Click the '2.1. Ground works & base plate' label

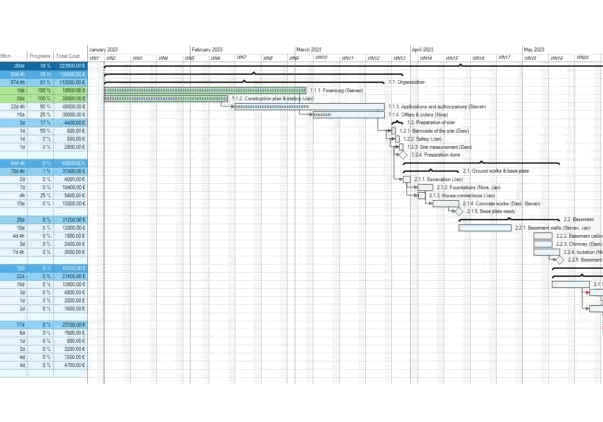point(496,171)
